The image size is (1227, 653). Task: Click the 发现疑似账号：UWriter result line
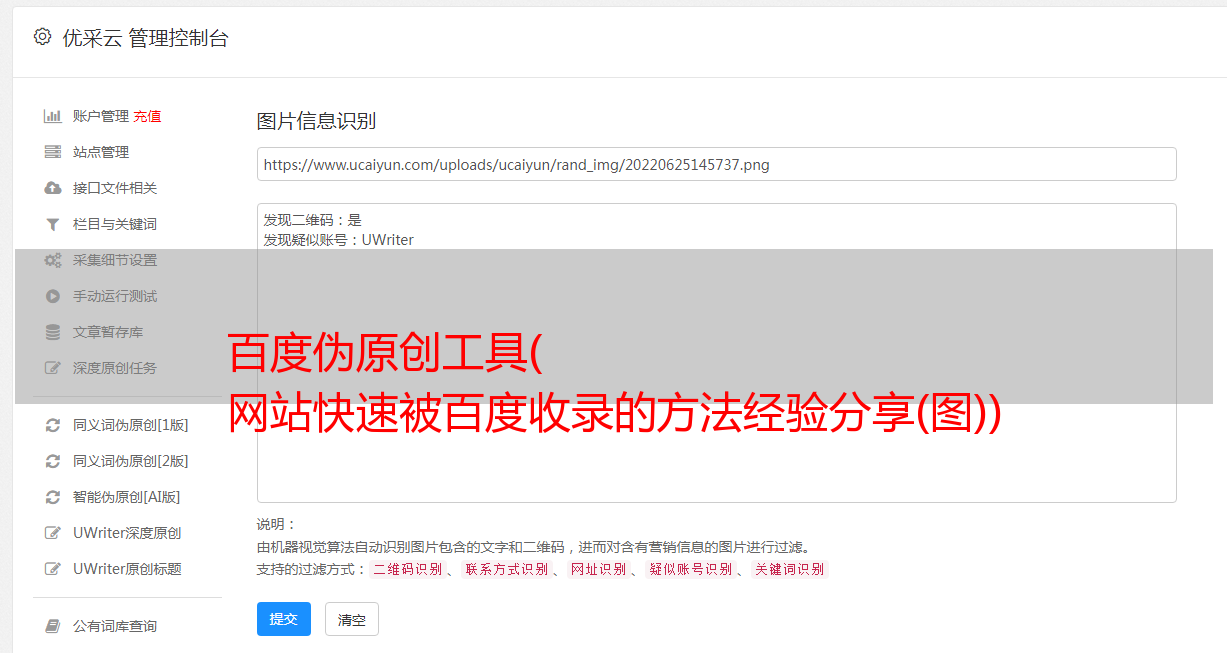click(339, 240)
